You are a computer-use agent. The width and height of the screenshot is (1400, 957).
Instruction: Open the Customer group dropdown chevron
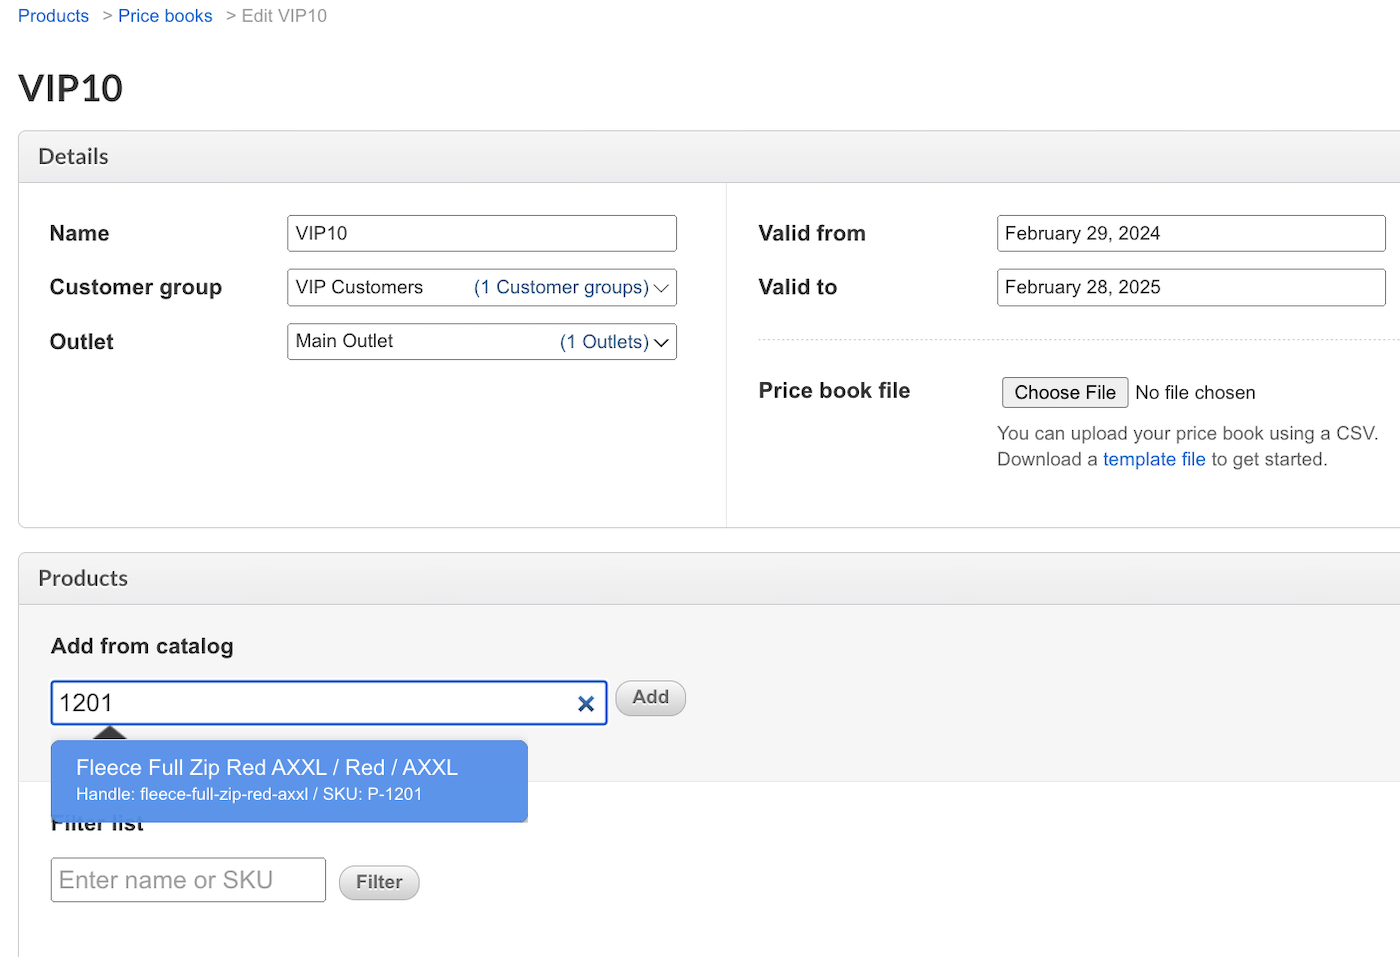[661, 287]
